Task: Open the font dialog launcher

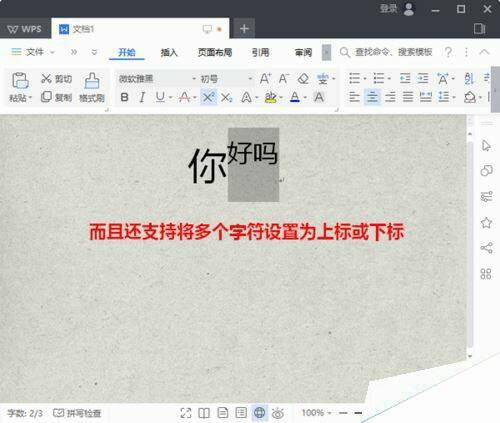Action: pyautogui.click(x=336, y=109)
